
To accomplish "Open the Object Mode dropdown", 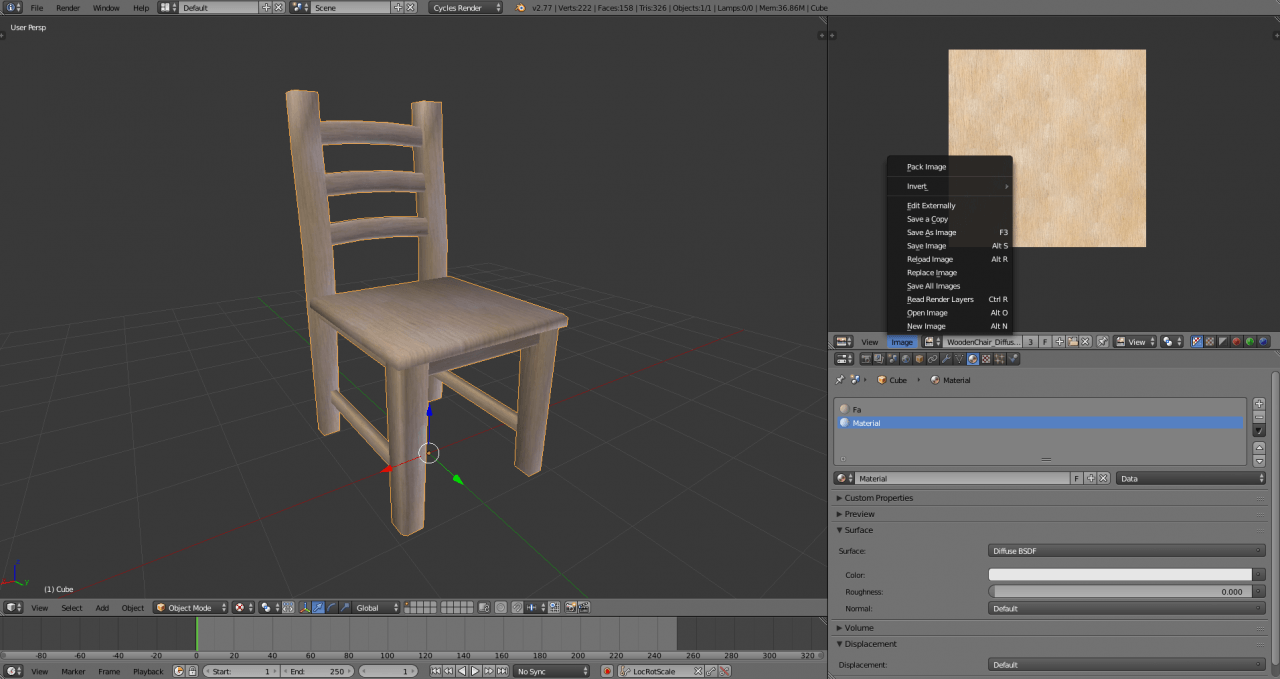I will pos(190,607).
